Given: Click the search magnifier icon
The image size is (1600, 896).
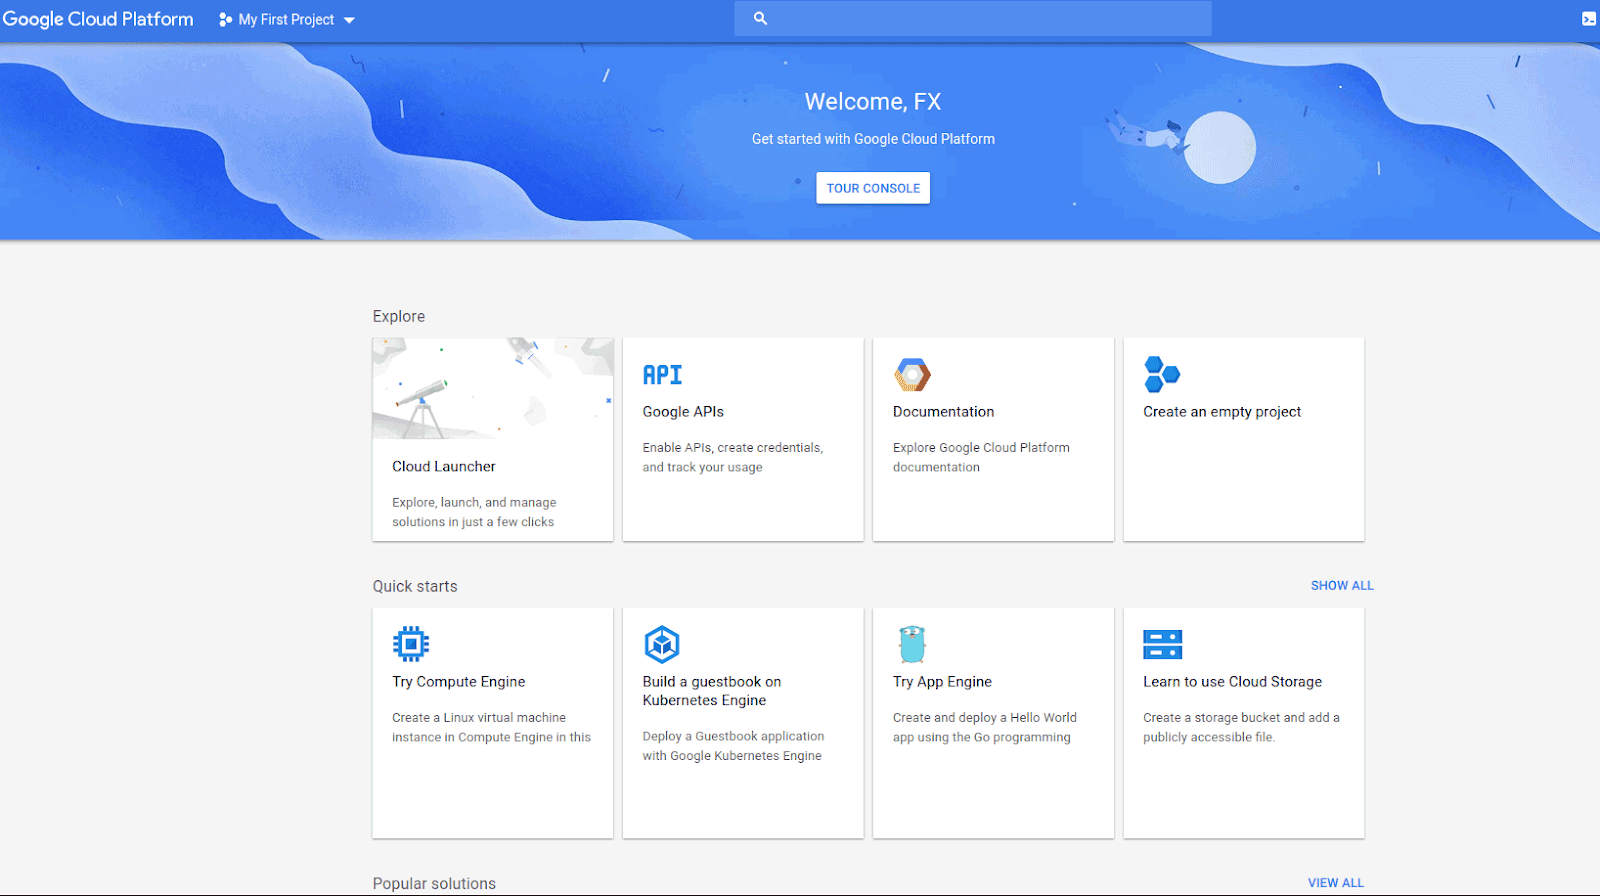Looking at the screenshot, I should 760,19.
